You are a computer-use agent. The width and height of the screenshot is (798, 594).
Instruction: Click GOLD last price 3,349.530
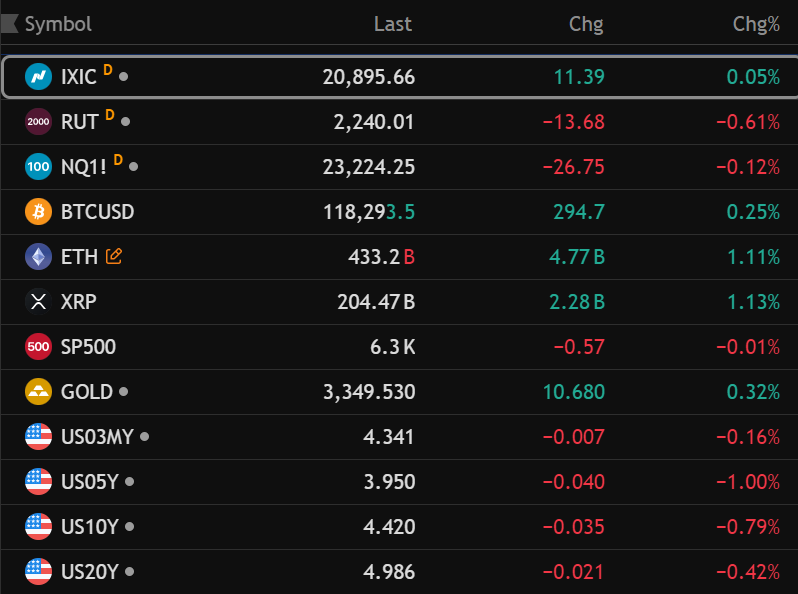pos(369,392)
